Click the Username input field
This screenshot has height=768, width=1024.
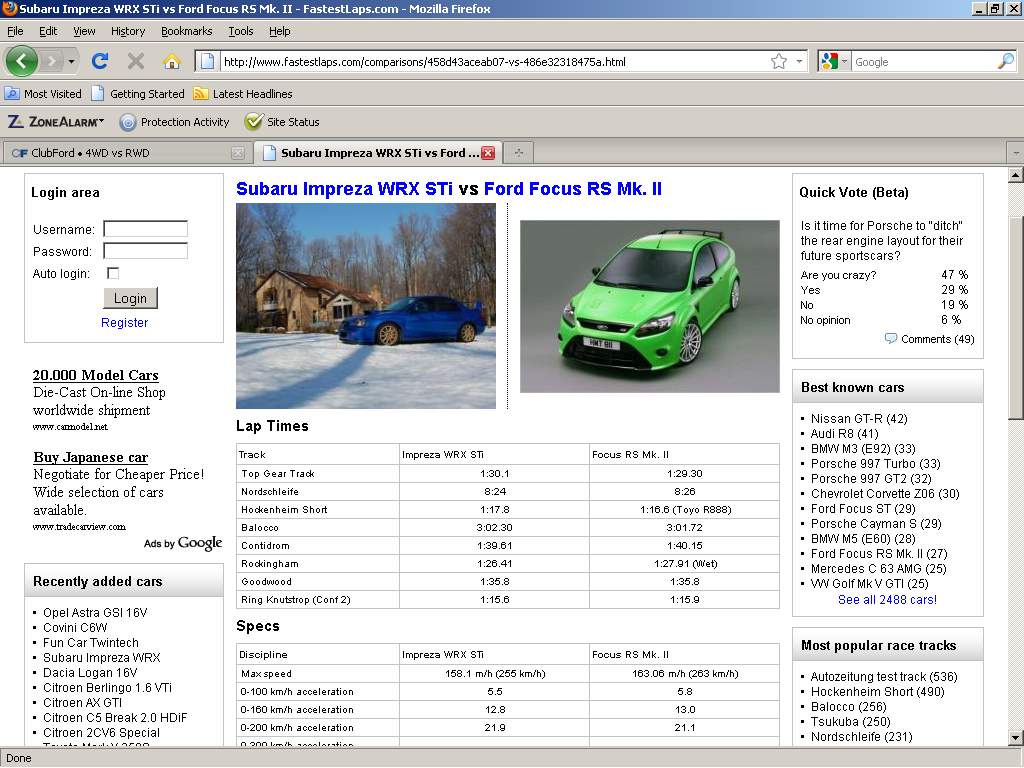145,229
